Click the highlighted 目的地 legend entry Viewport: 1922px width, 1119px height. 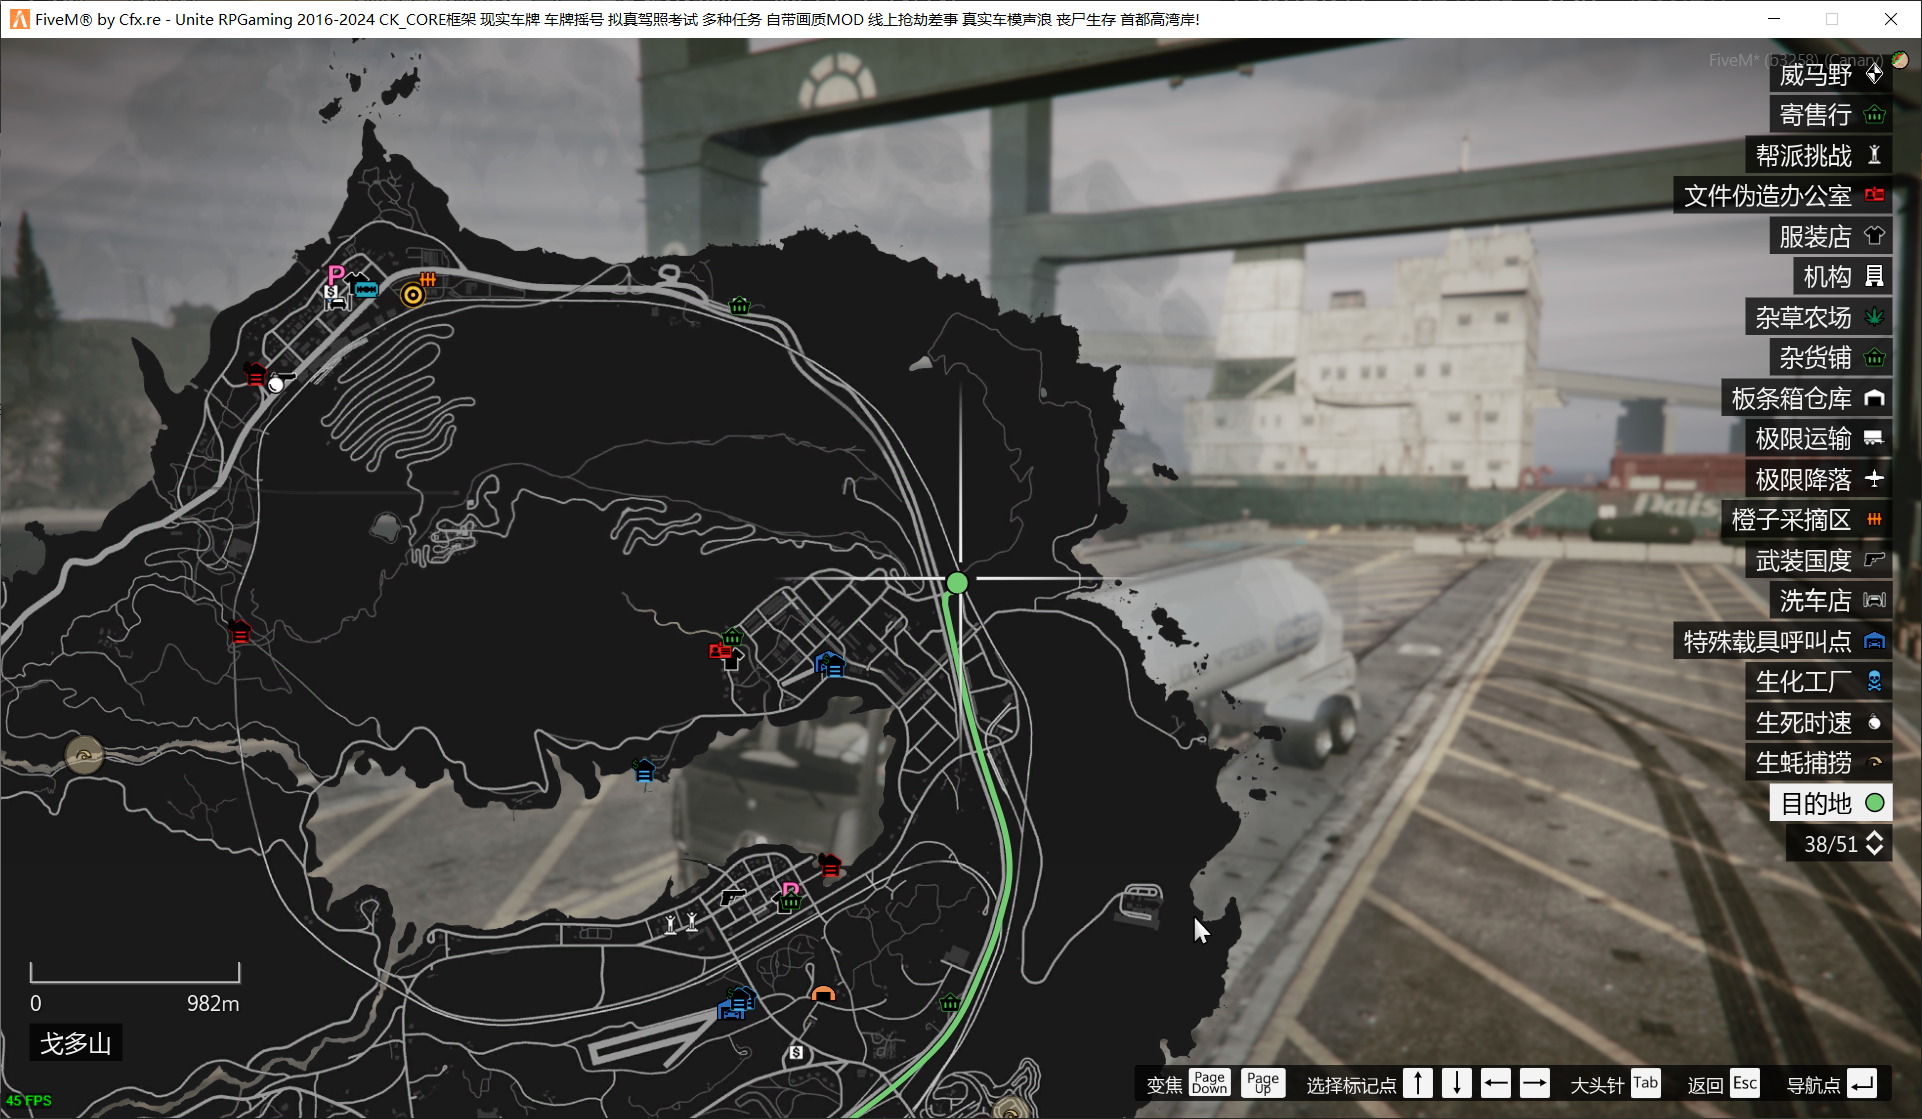[x=1831, y=803]
